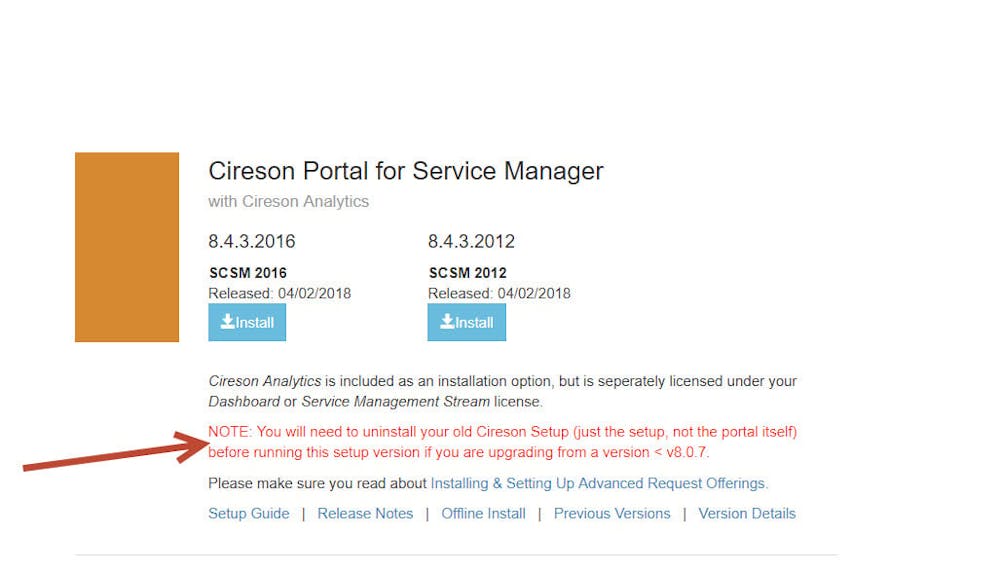Click Install button for SCSM 2016
1000x573 pixels.
coord(247,322)
